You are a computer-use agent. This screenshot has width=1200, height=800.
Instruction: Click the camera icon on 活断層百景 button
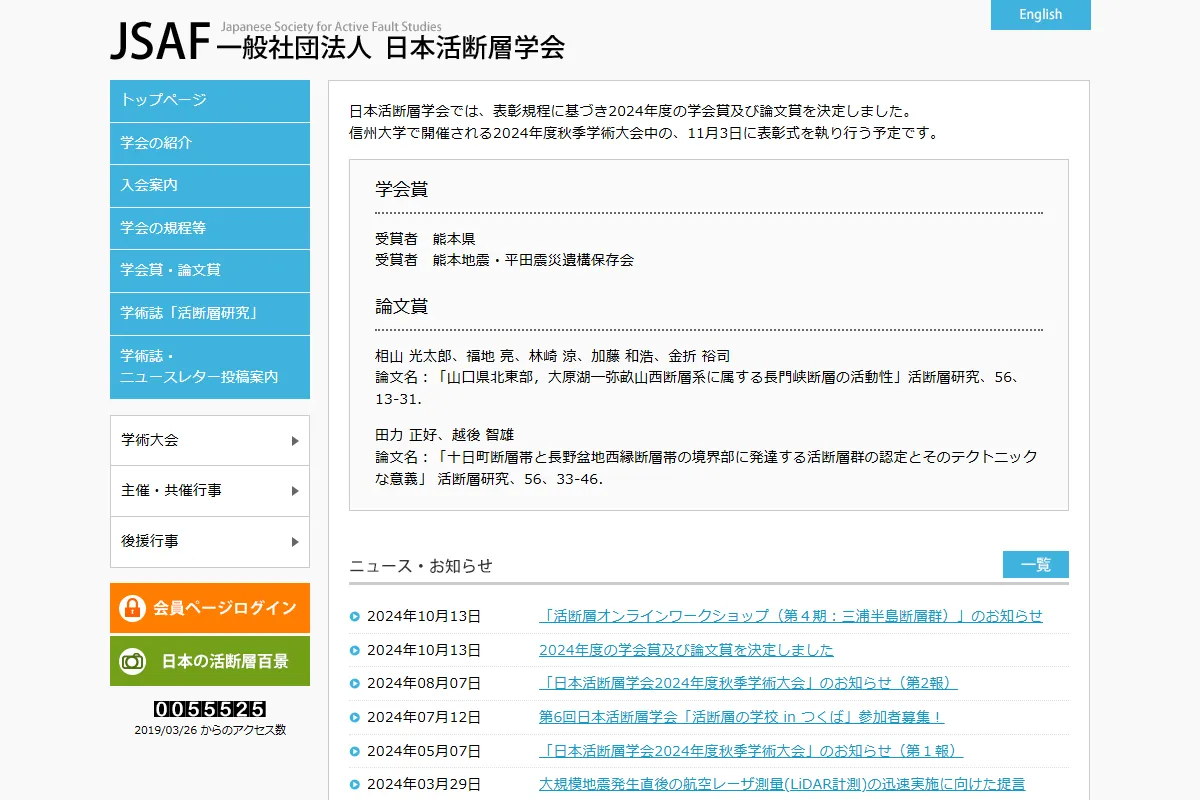click(132, 661)
